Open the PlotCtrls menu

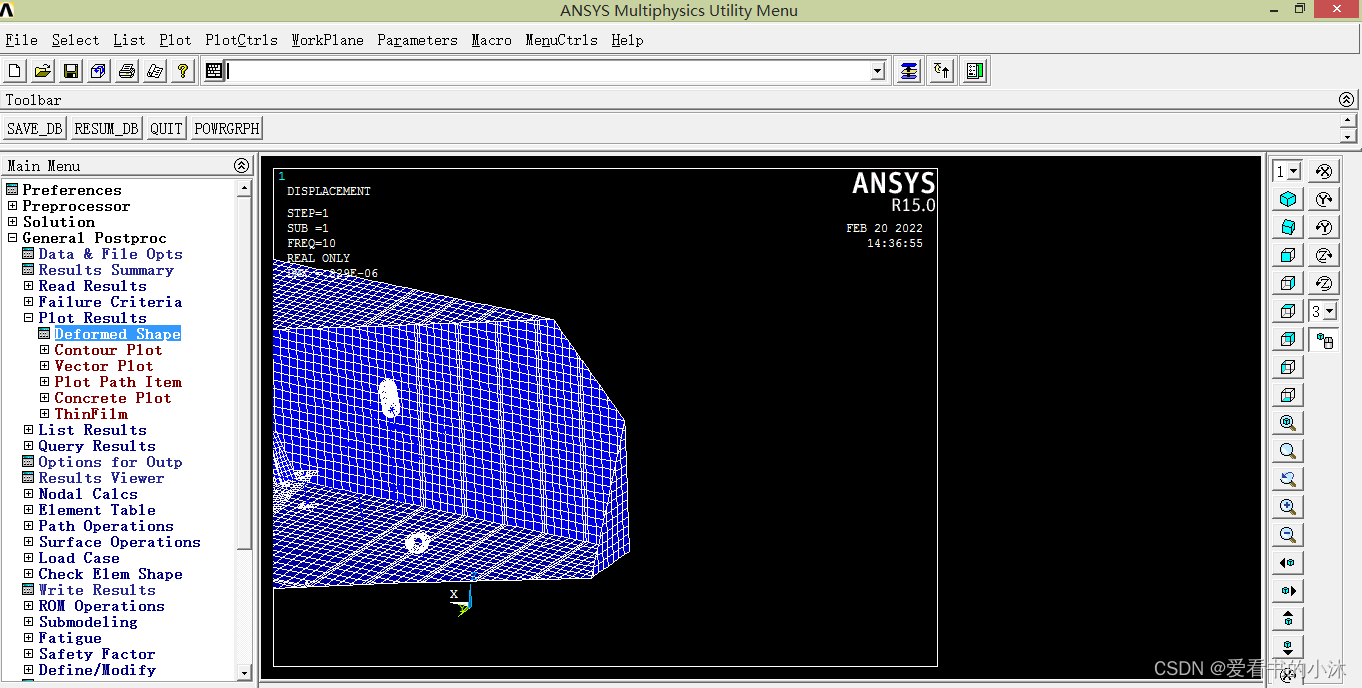coord(241,40)
